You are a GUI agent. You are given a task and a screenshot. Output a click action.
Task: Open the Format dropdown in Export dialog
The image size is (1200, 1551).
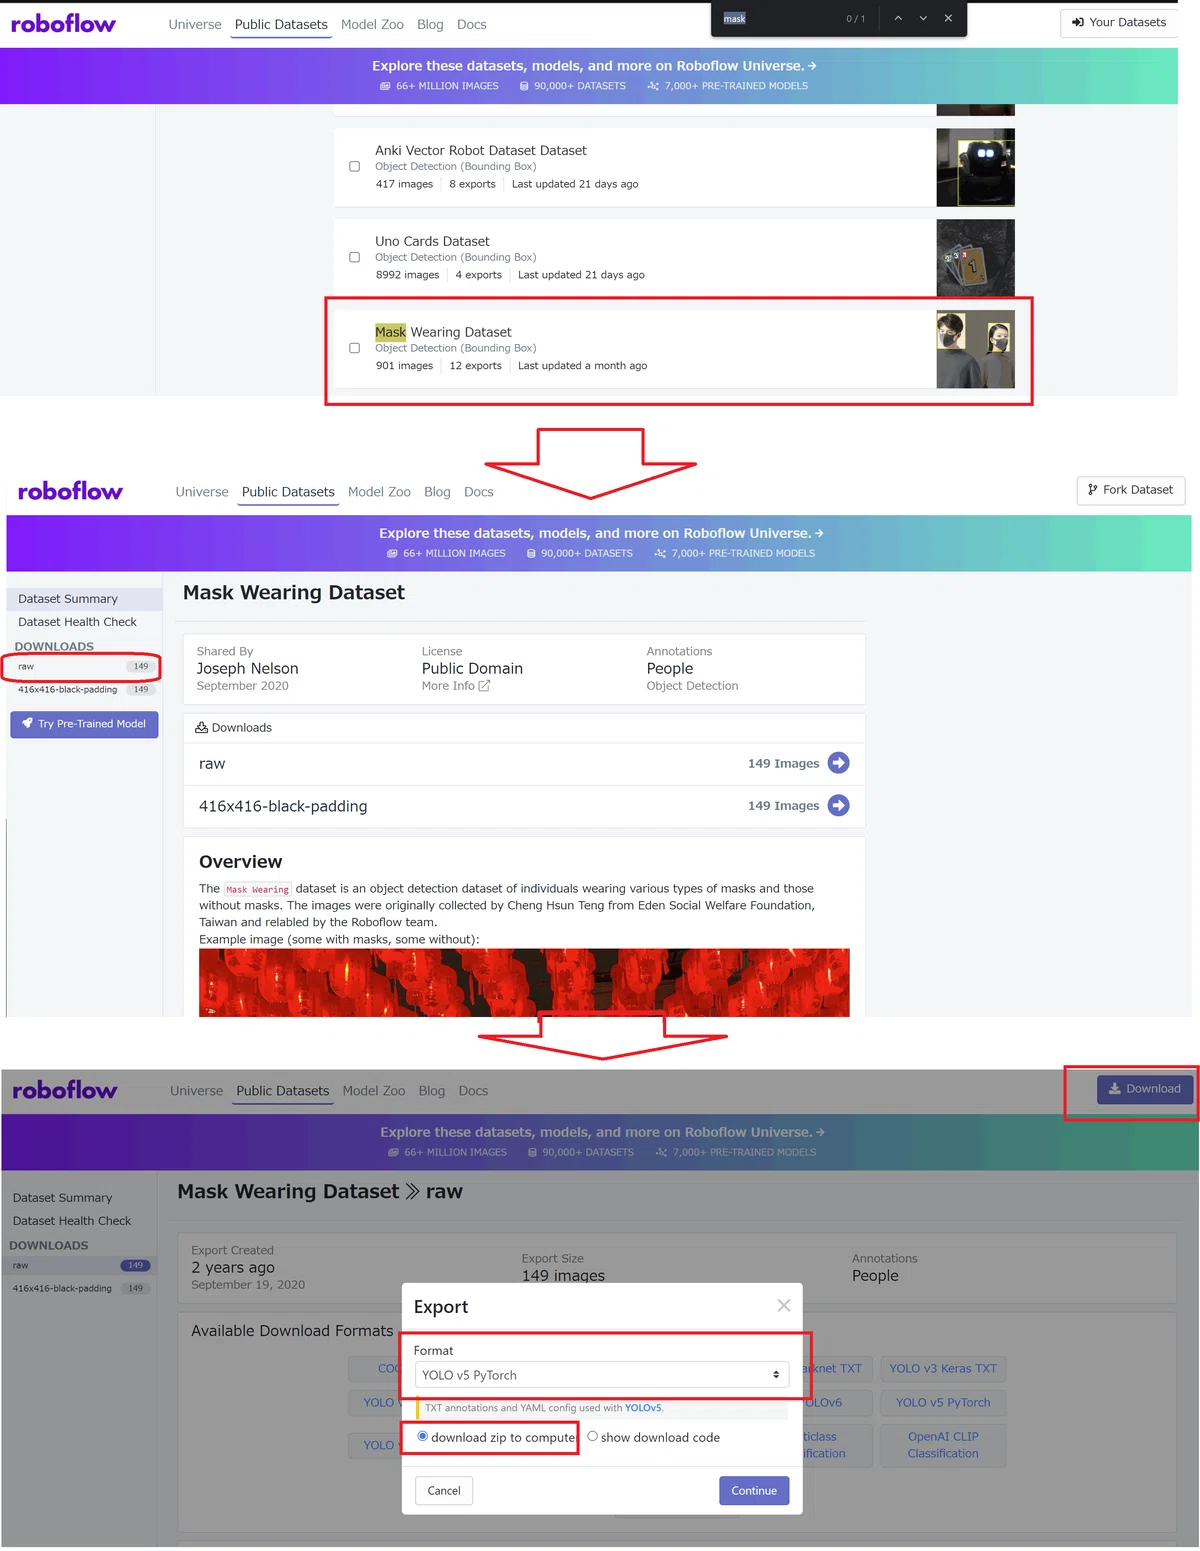602,1375
